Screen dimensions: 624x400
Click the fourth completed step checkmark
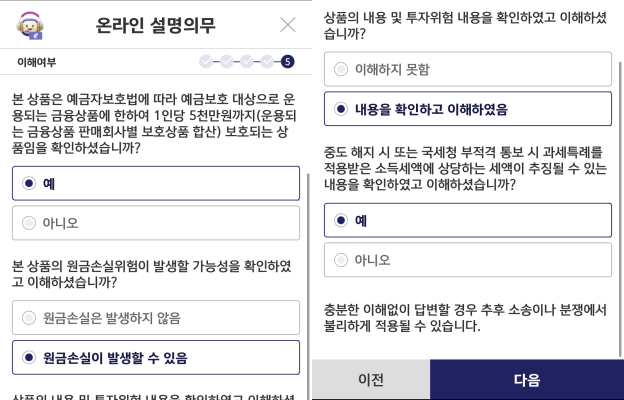tap(267, 62)
